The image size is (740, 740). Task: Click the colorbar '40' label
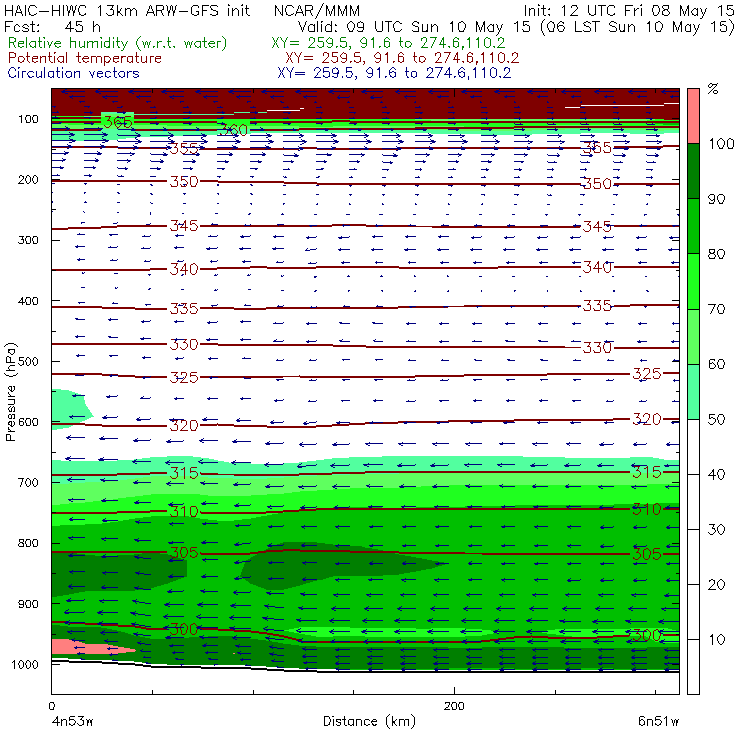716,474
